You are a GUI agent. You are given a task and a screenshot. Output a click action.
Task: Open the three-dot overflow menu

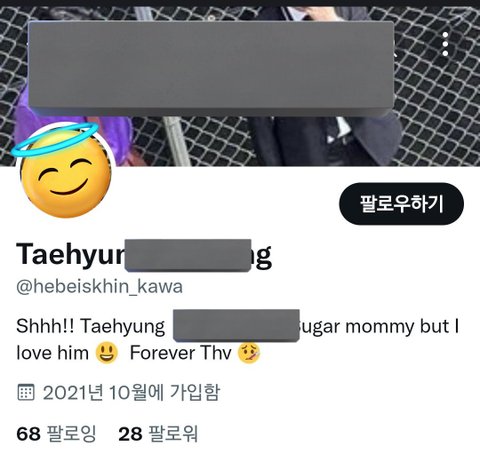(x=445, y=44)
